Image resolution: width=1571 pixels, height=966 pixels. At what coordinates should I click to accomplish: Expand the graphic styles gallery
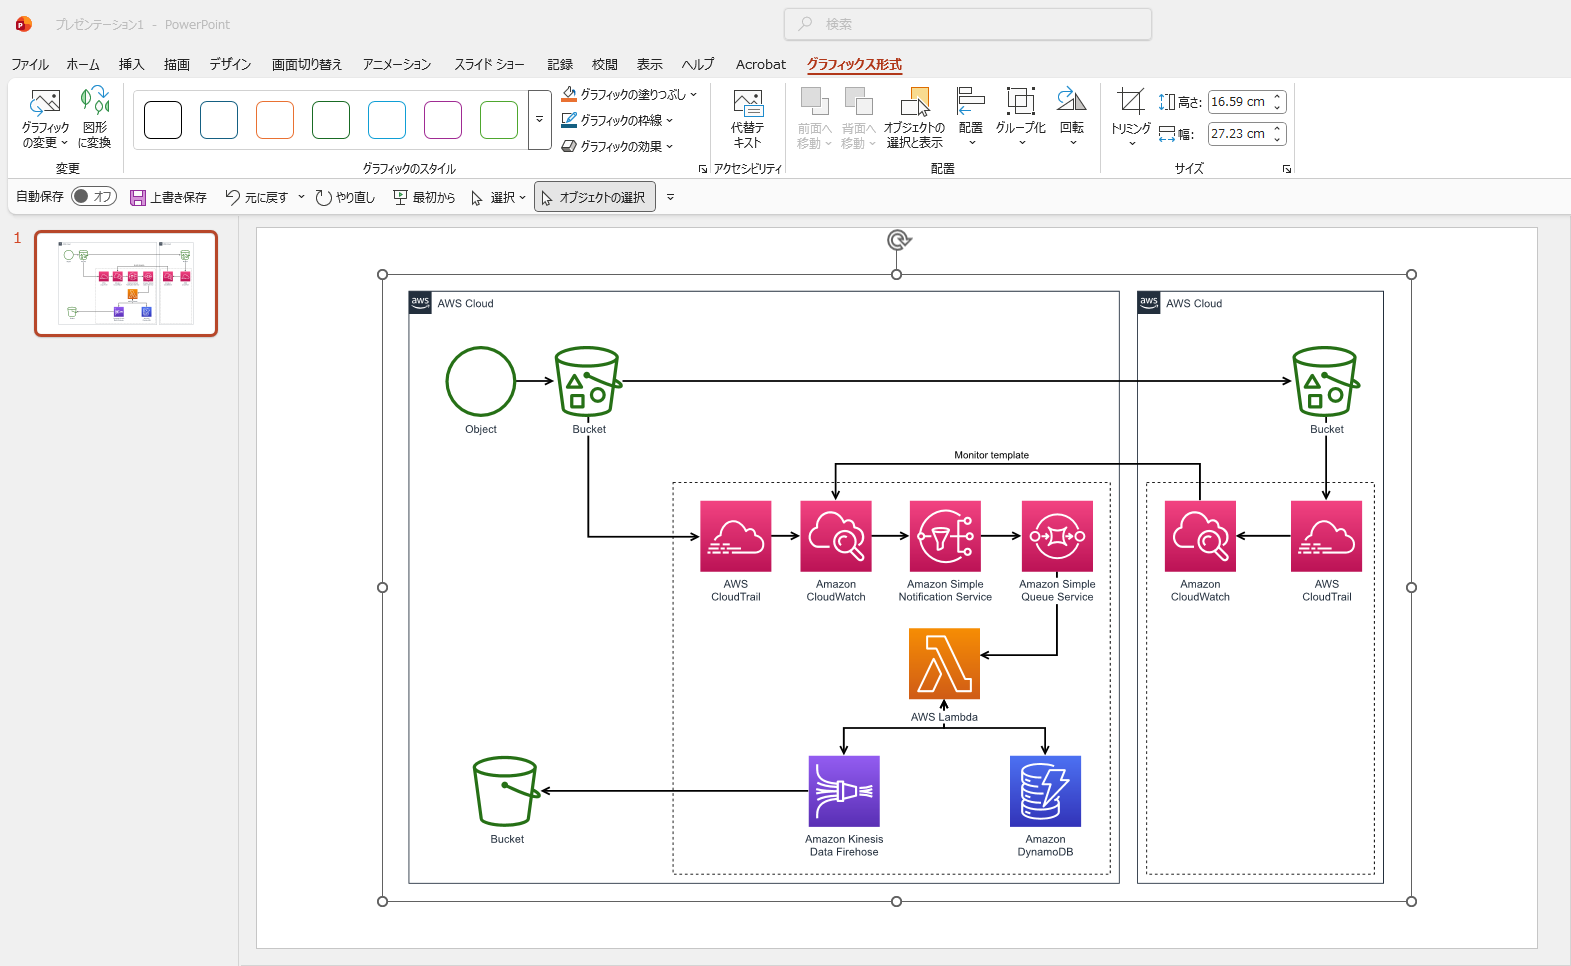(540, 120)
